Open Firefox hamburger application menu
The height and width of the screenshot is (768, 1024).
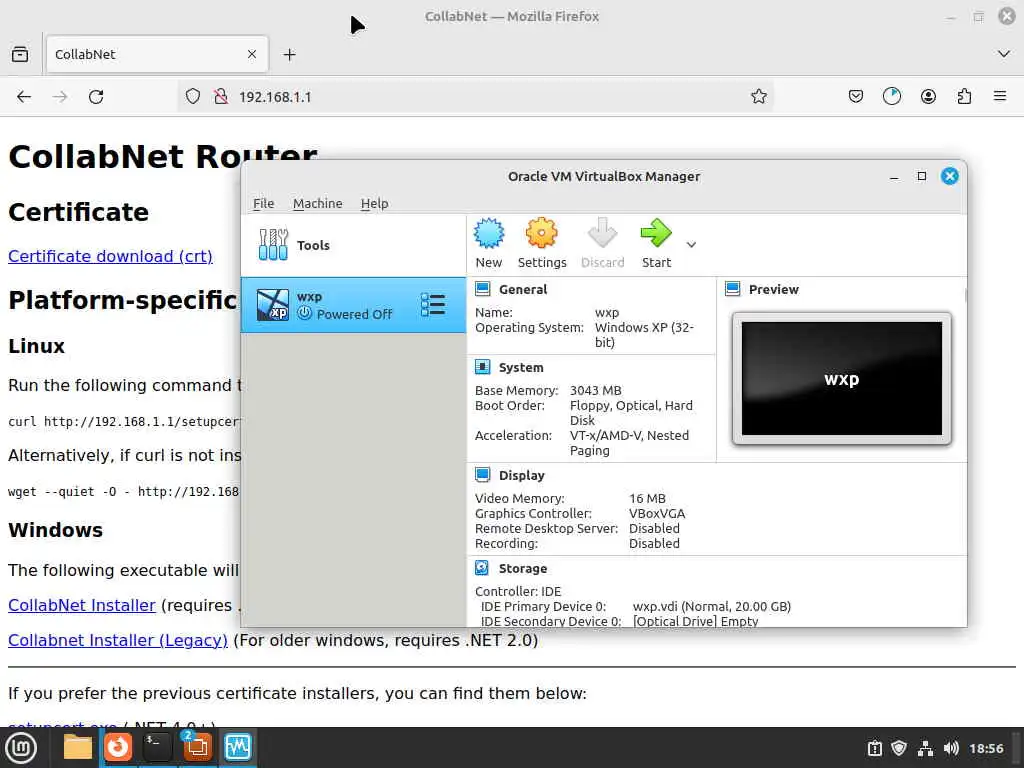[1000, 97]
